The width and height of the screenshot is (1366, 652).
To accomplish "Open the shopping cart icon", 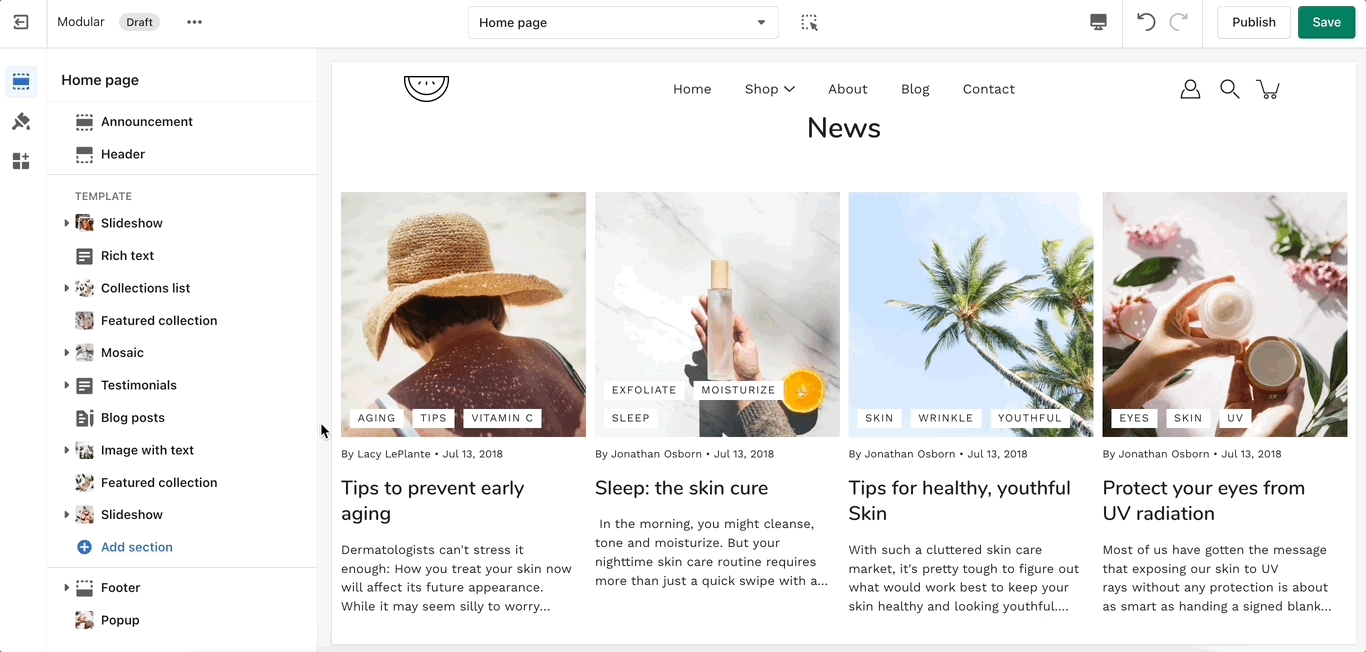I will (1268, 89).
